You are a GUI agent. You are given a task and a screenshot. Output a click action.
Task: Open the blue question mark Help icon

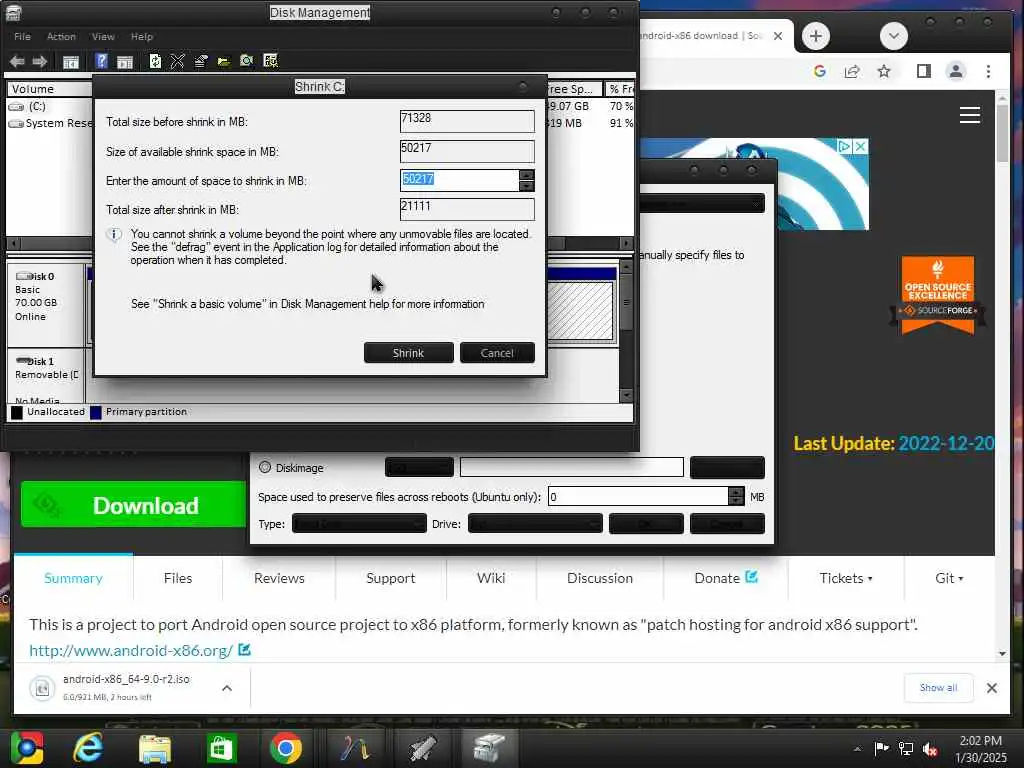(x=101, y=61)
